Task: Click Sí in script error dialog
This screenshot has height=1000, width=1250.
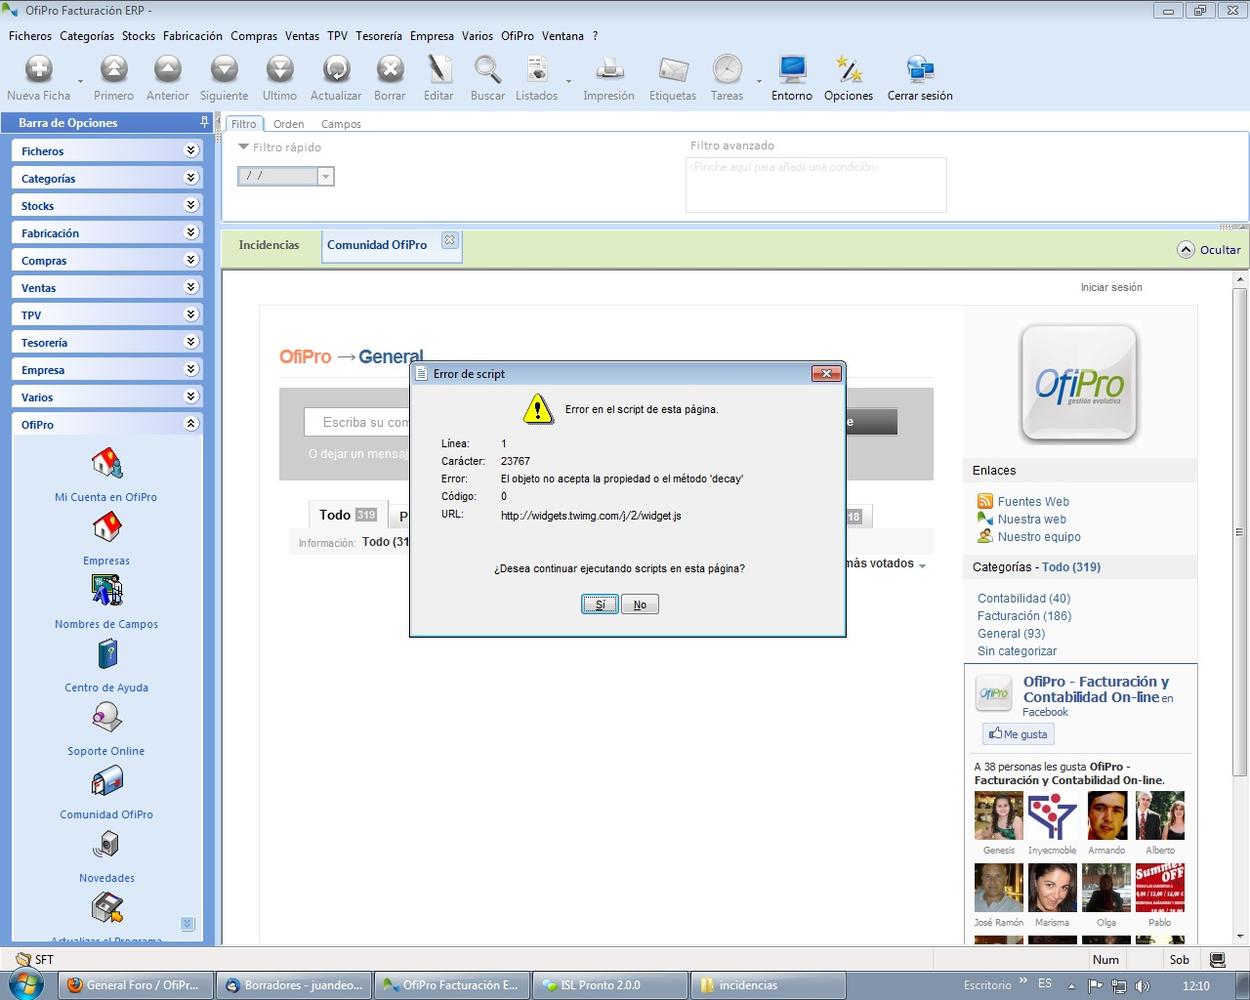Action: (600, 604)
